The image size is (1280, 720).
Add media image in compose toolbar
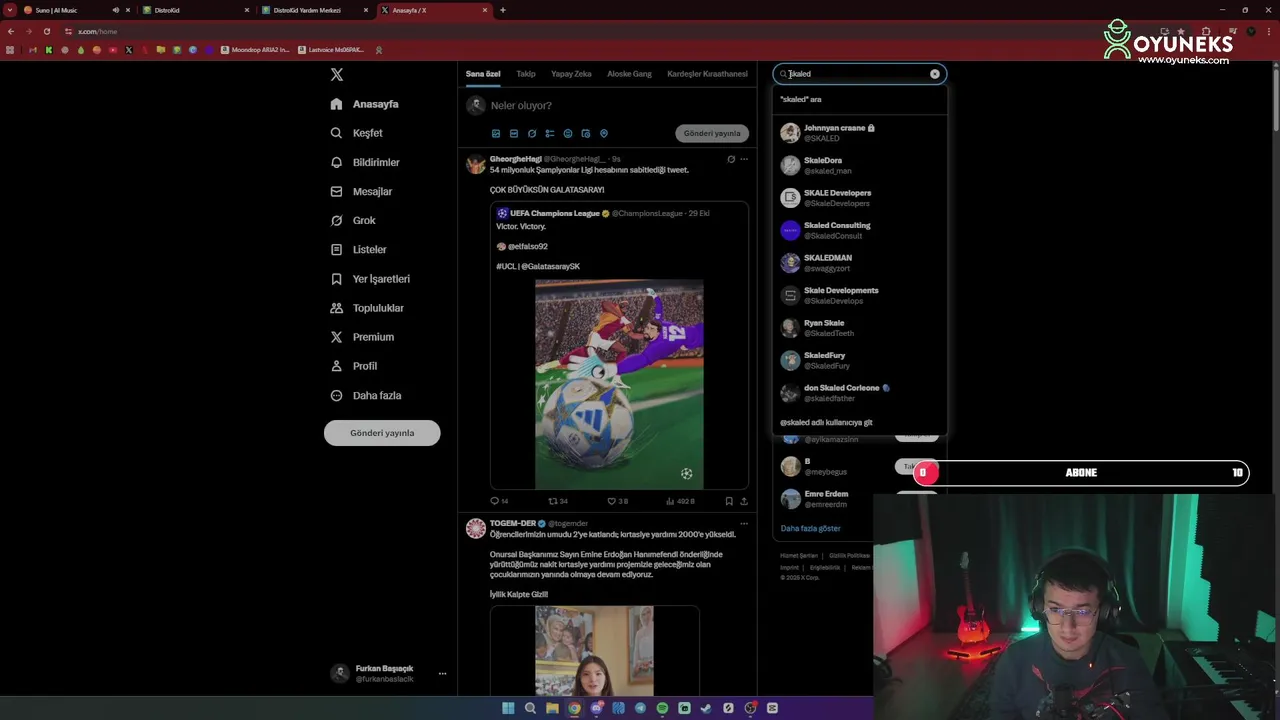pos(496,133)
